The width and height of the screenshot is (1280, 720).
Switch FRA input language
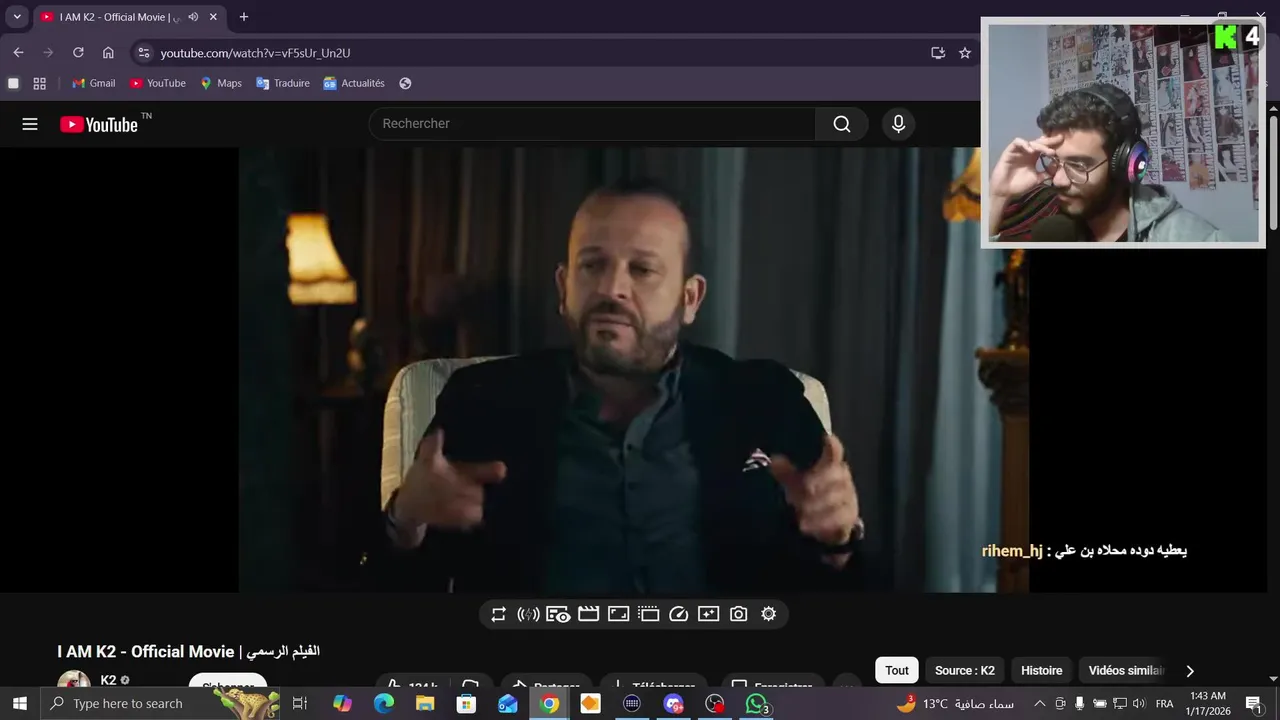pyautogui.click(x=1165, y=704)
